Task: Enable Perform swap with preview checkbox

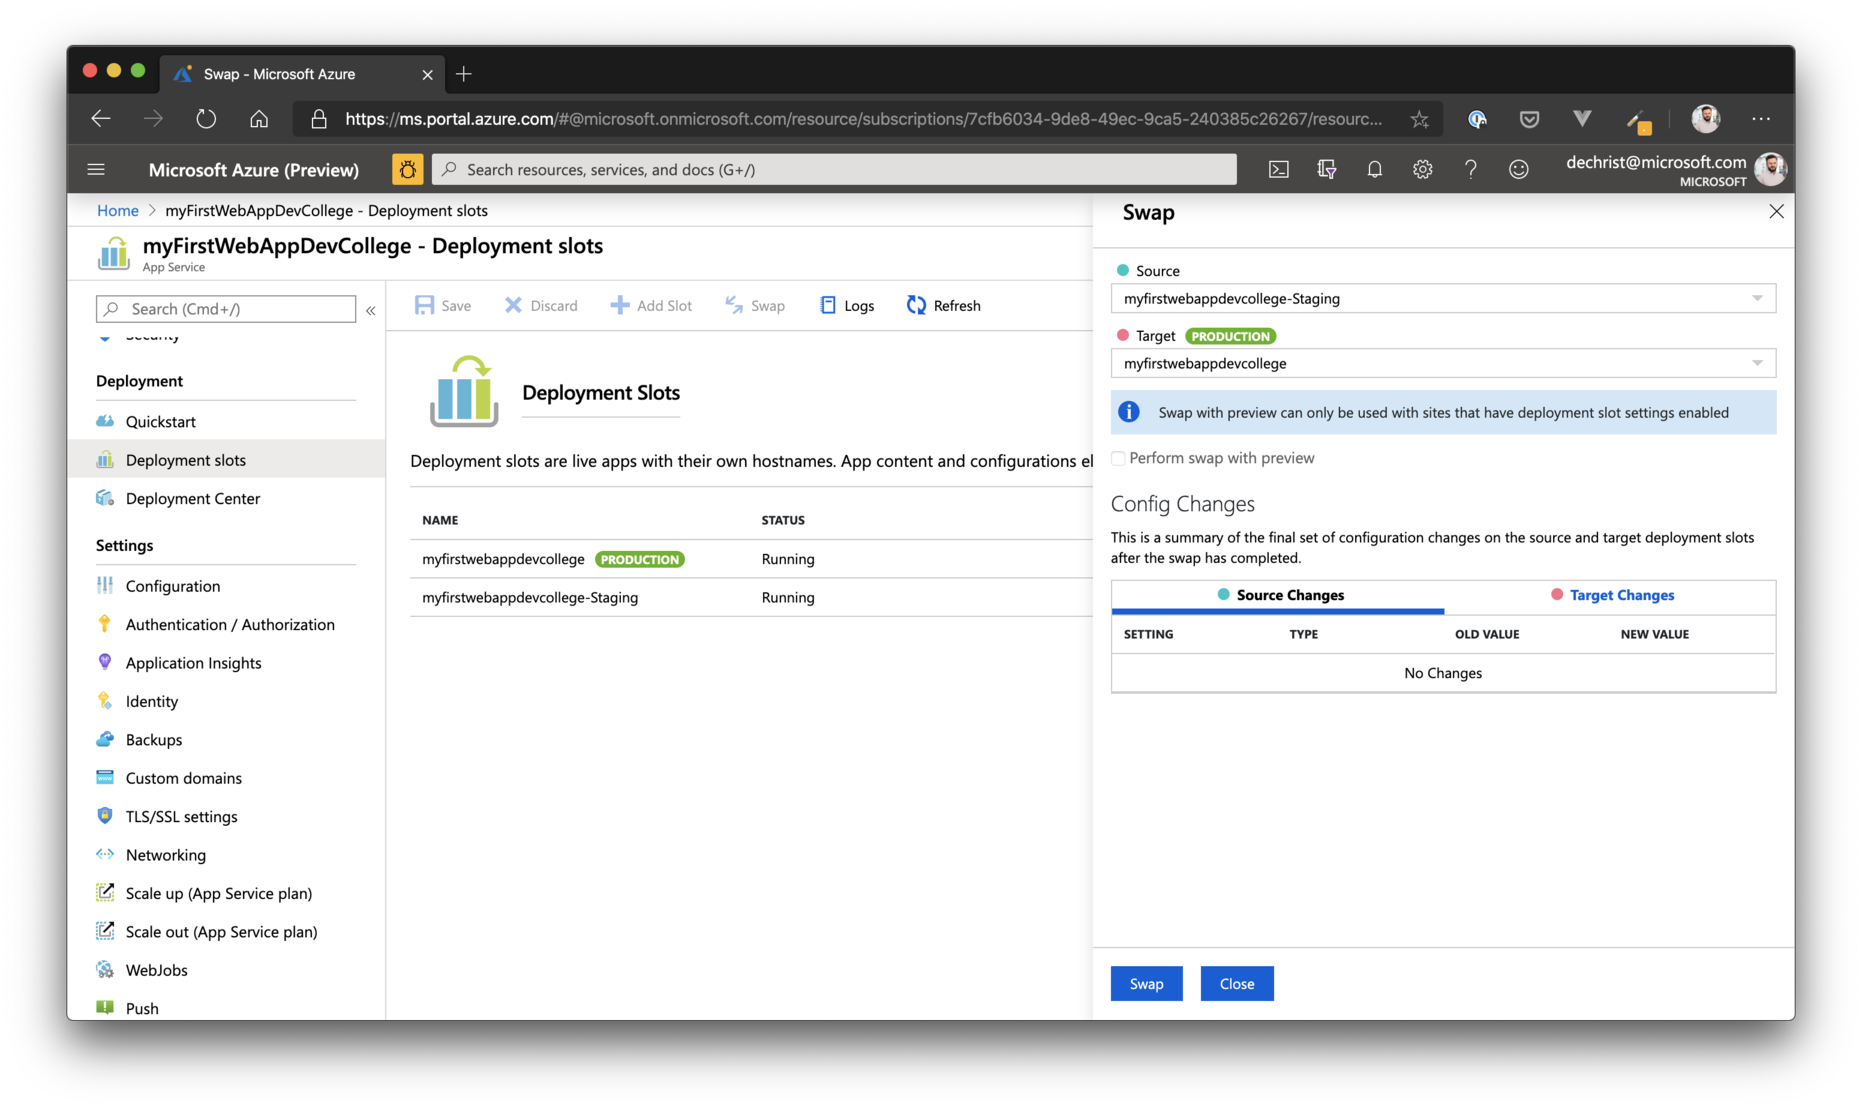Action: click(x=1118, y=458)
